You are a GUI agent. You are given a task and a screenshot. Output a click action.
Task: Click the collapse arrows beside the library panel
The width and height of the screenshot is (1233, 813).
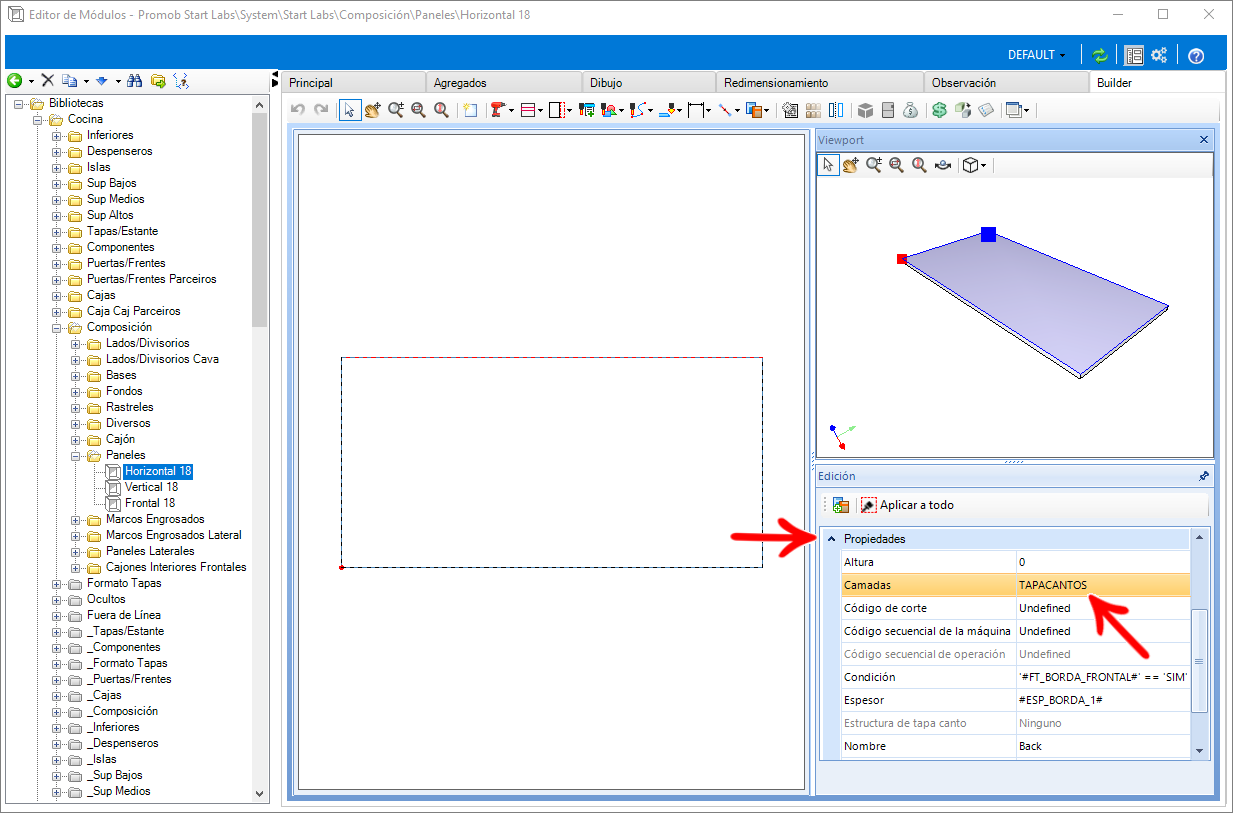275,80
